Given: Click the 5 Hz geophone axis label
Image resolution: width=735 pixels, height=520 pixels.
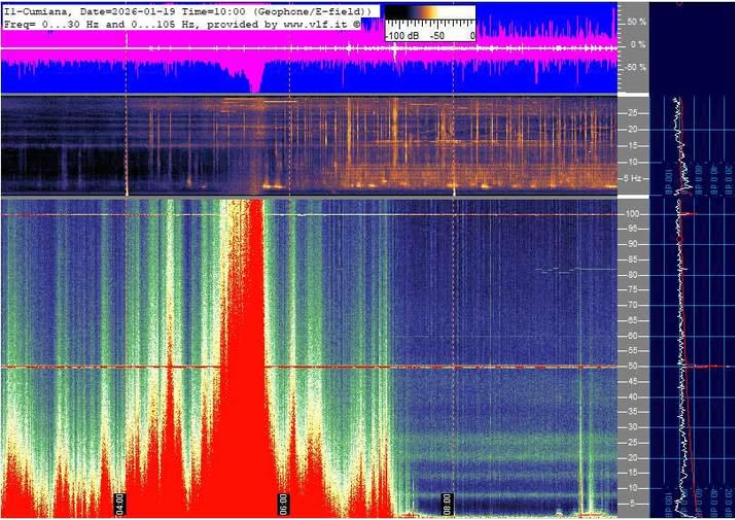Looking at the screenshot, I should (x=632, y=177).
